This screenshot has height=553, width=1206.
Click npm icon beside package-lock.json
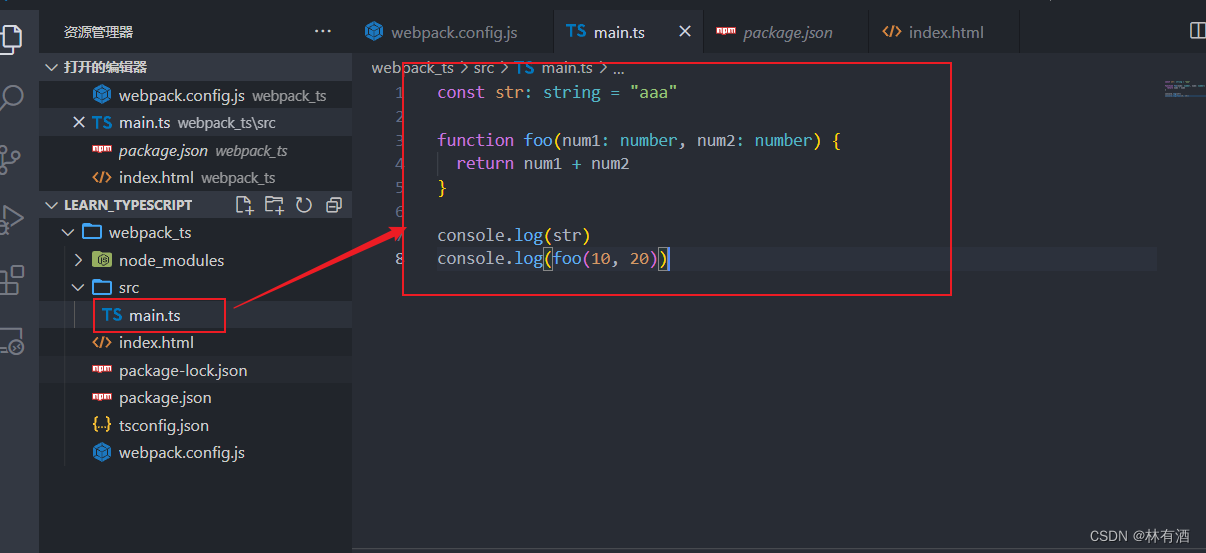(101, 370)
